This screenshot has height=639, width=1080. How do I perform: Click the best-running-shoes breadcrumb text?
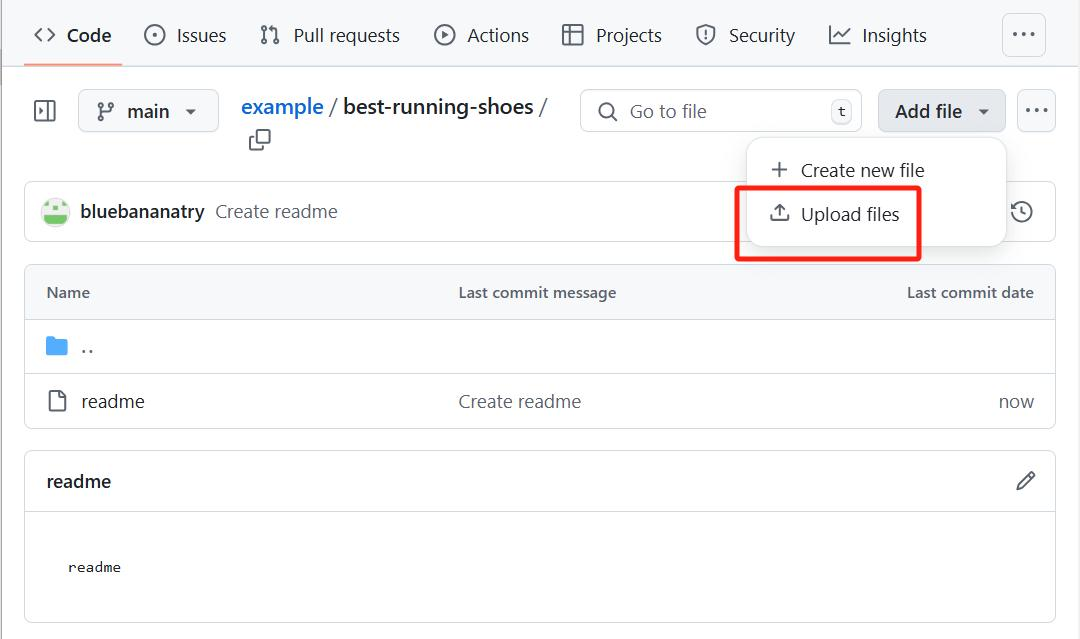pos(438,107)
